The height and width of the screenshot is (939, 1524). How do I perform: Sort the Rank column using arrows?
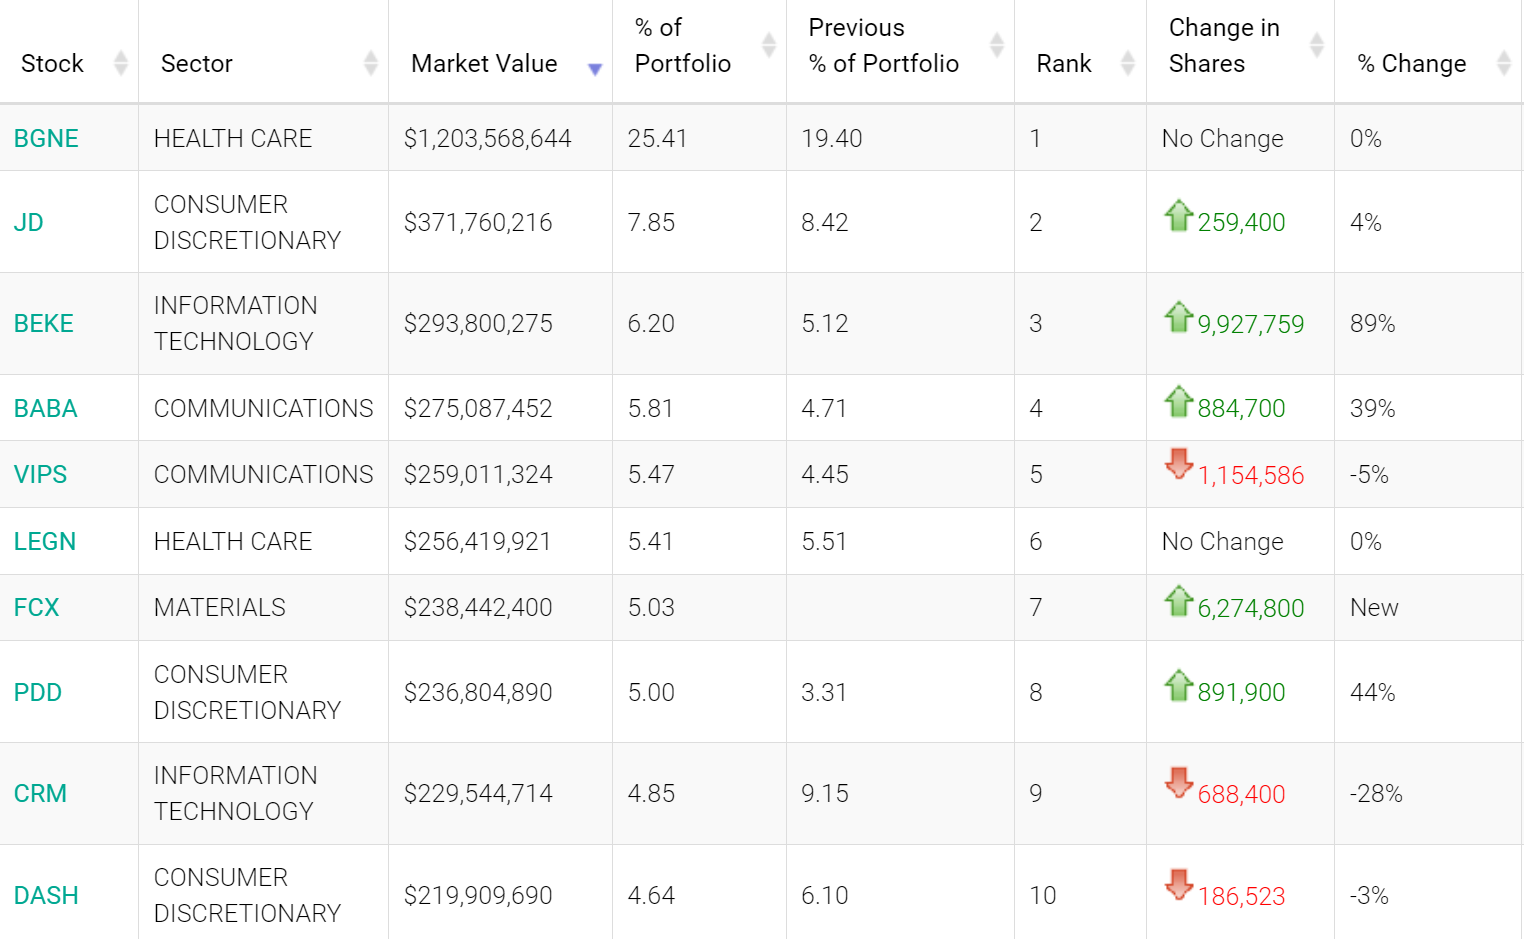1128,63
